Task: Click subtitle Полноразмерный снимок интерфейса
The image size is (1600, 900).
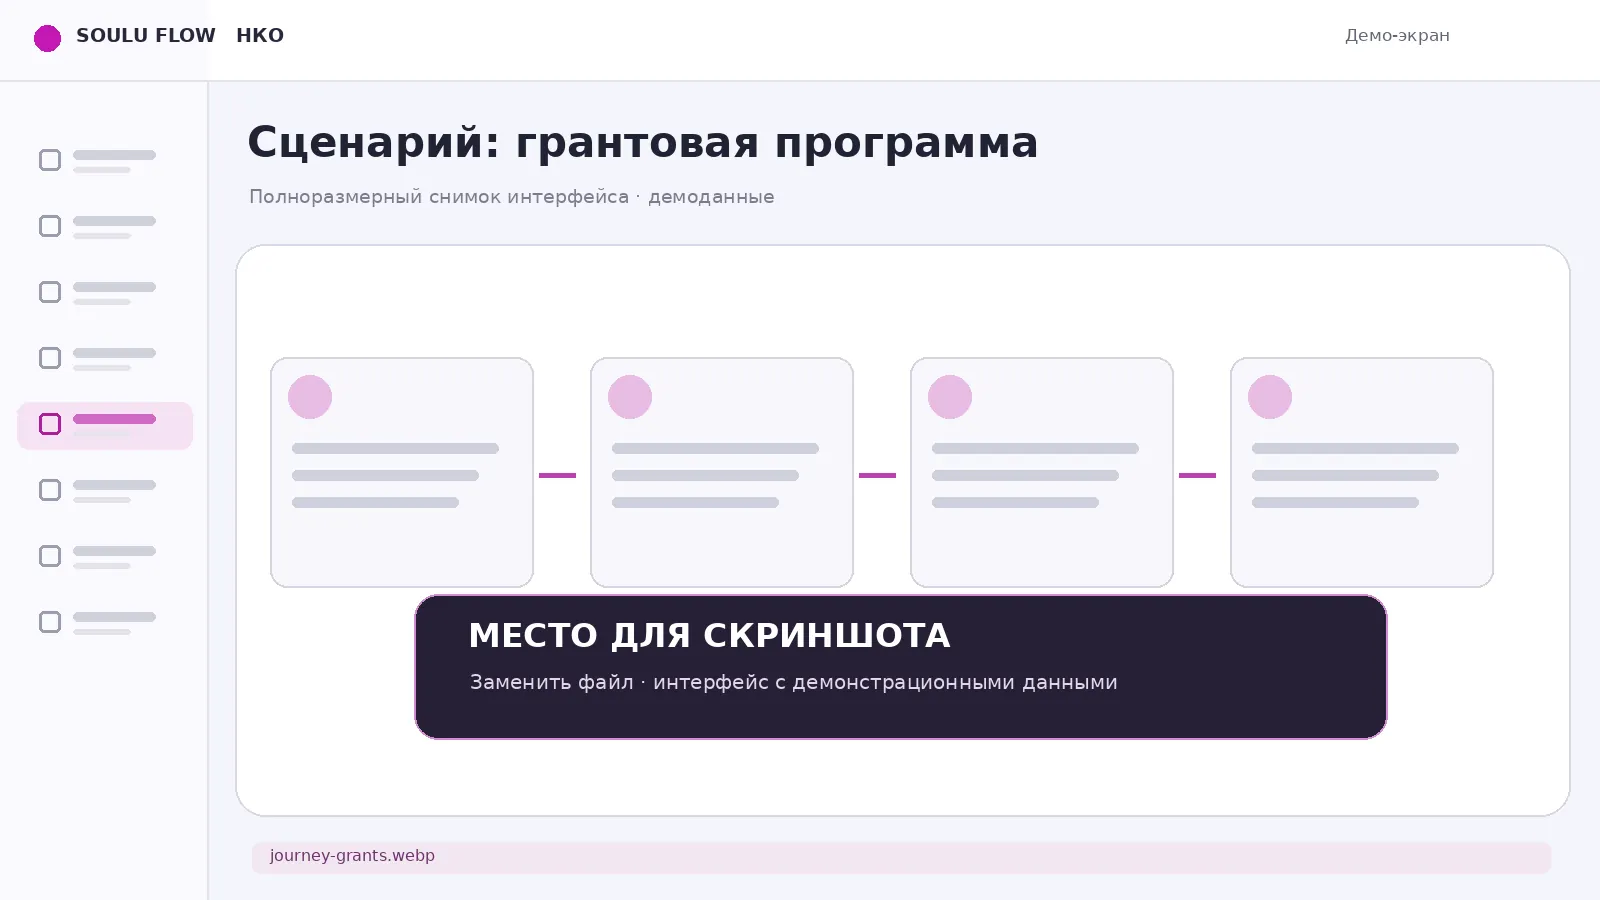Action: coord(439,196)
